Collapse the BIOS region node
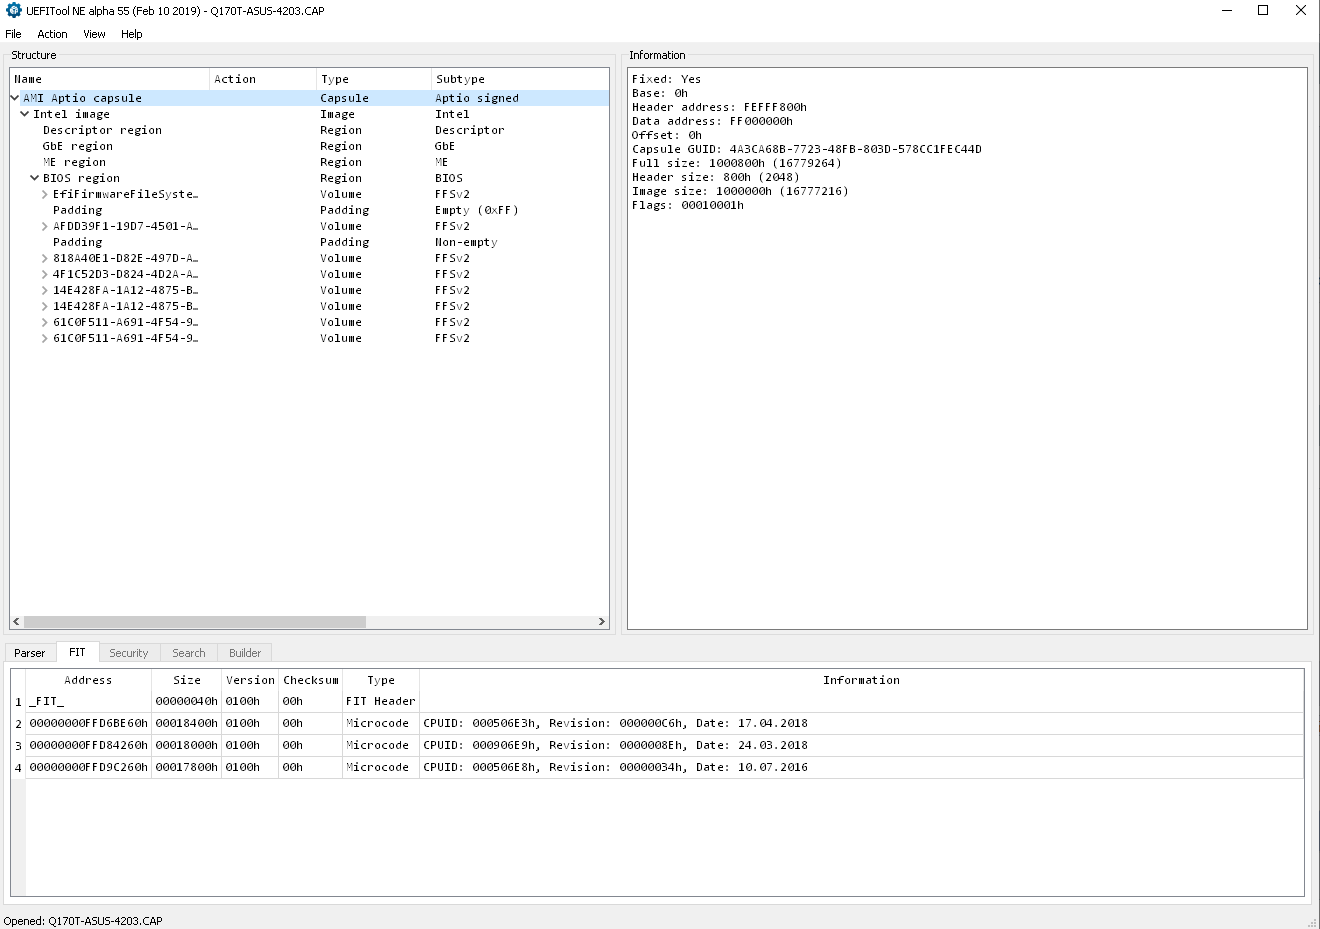 [35, 178]
